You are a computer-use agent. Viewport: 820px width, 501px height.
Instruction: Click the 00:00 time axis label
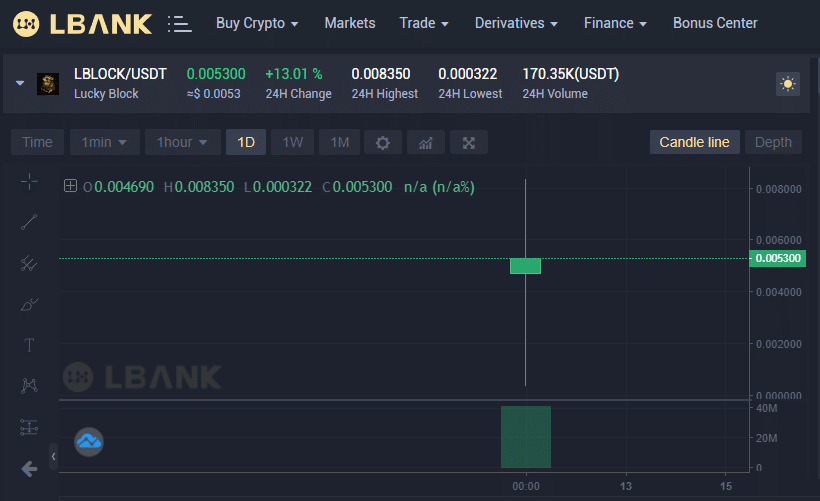(526, 486)
